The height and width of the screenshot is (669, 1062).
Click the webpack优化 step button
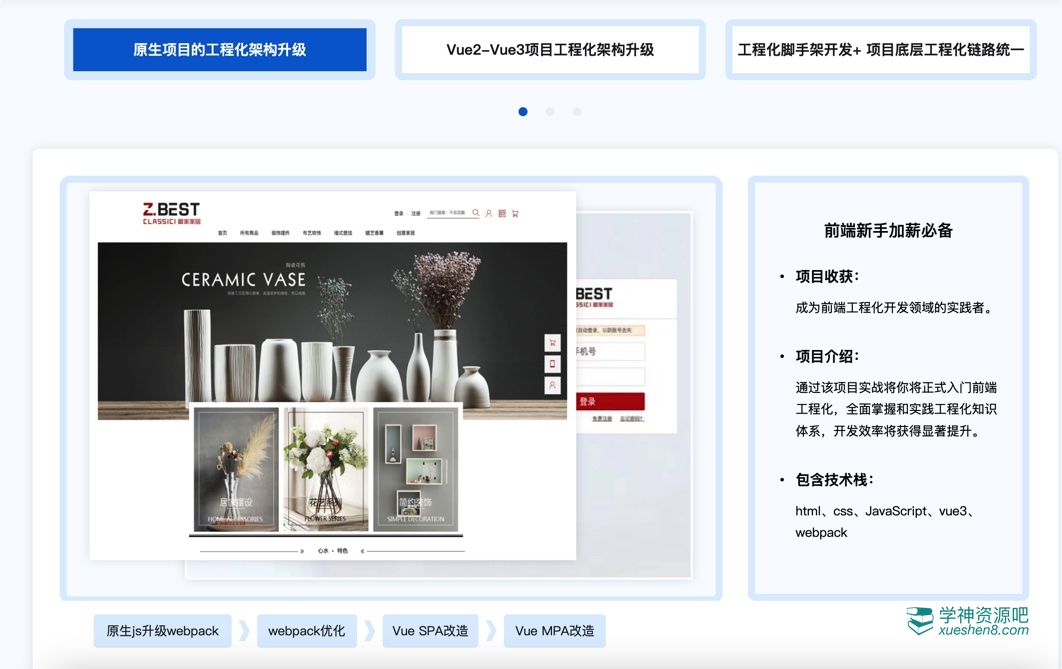[x=306, y=631]
